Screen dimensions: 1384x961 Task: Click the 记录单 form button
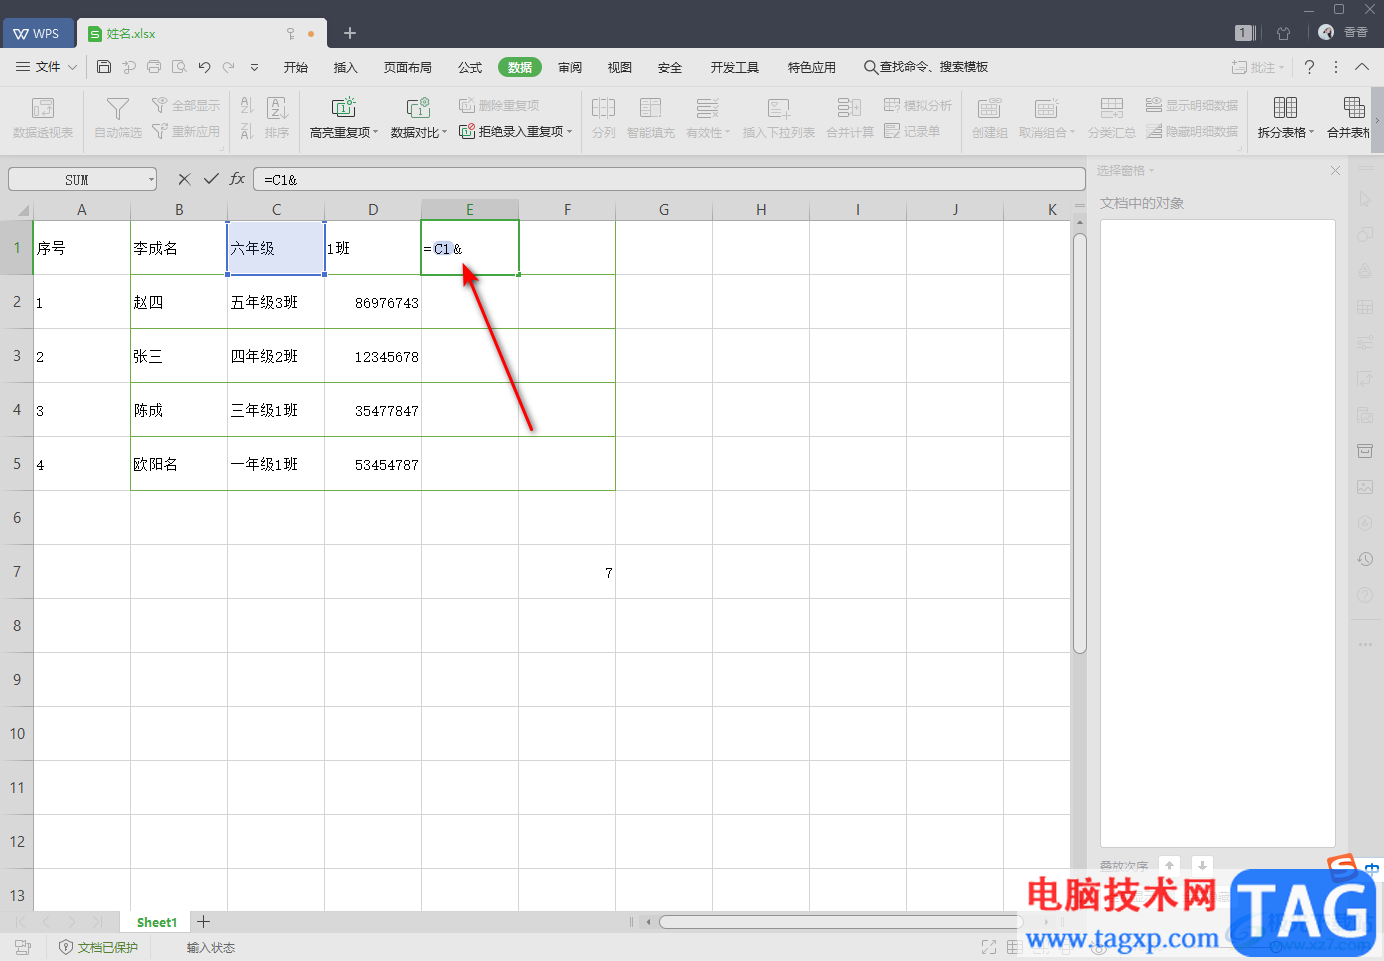(912, 131)
